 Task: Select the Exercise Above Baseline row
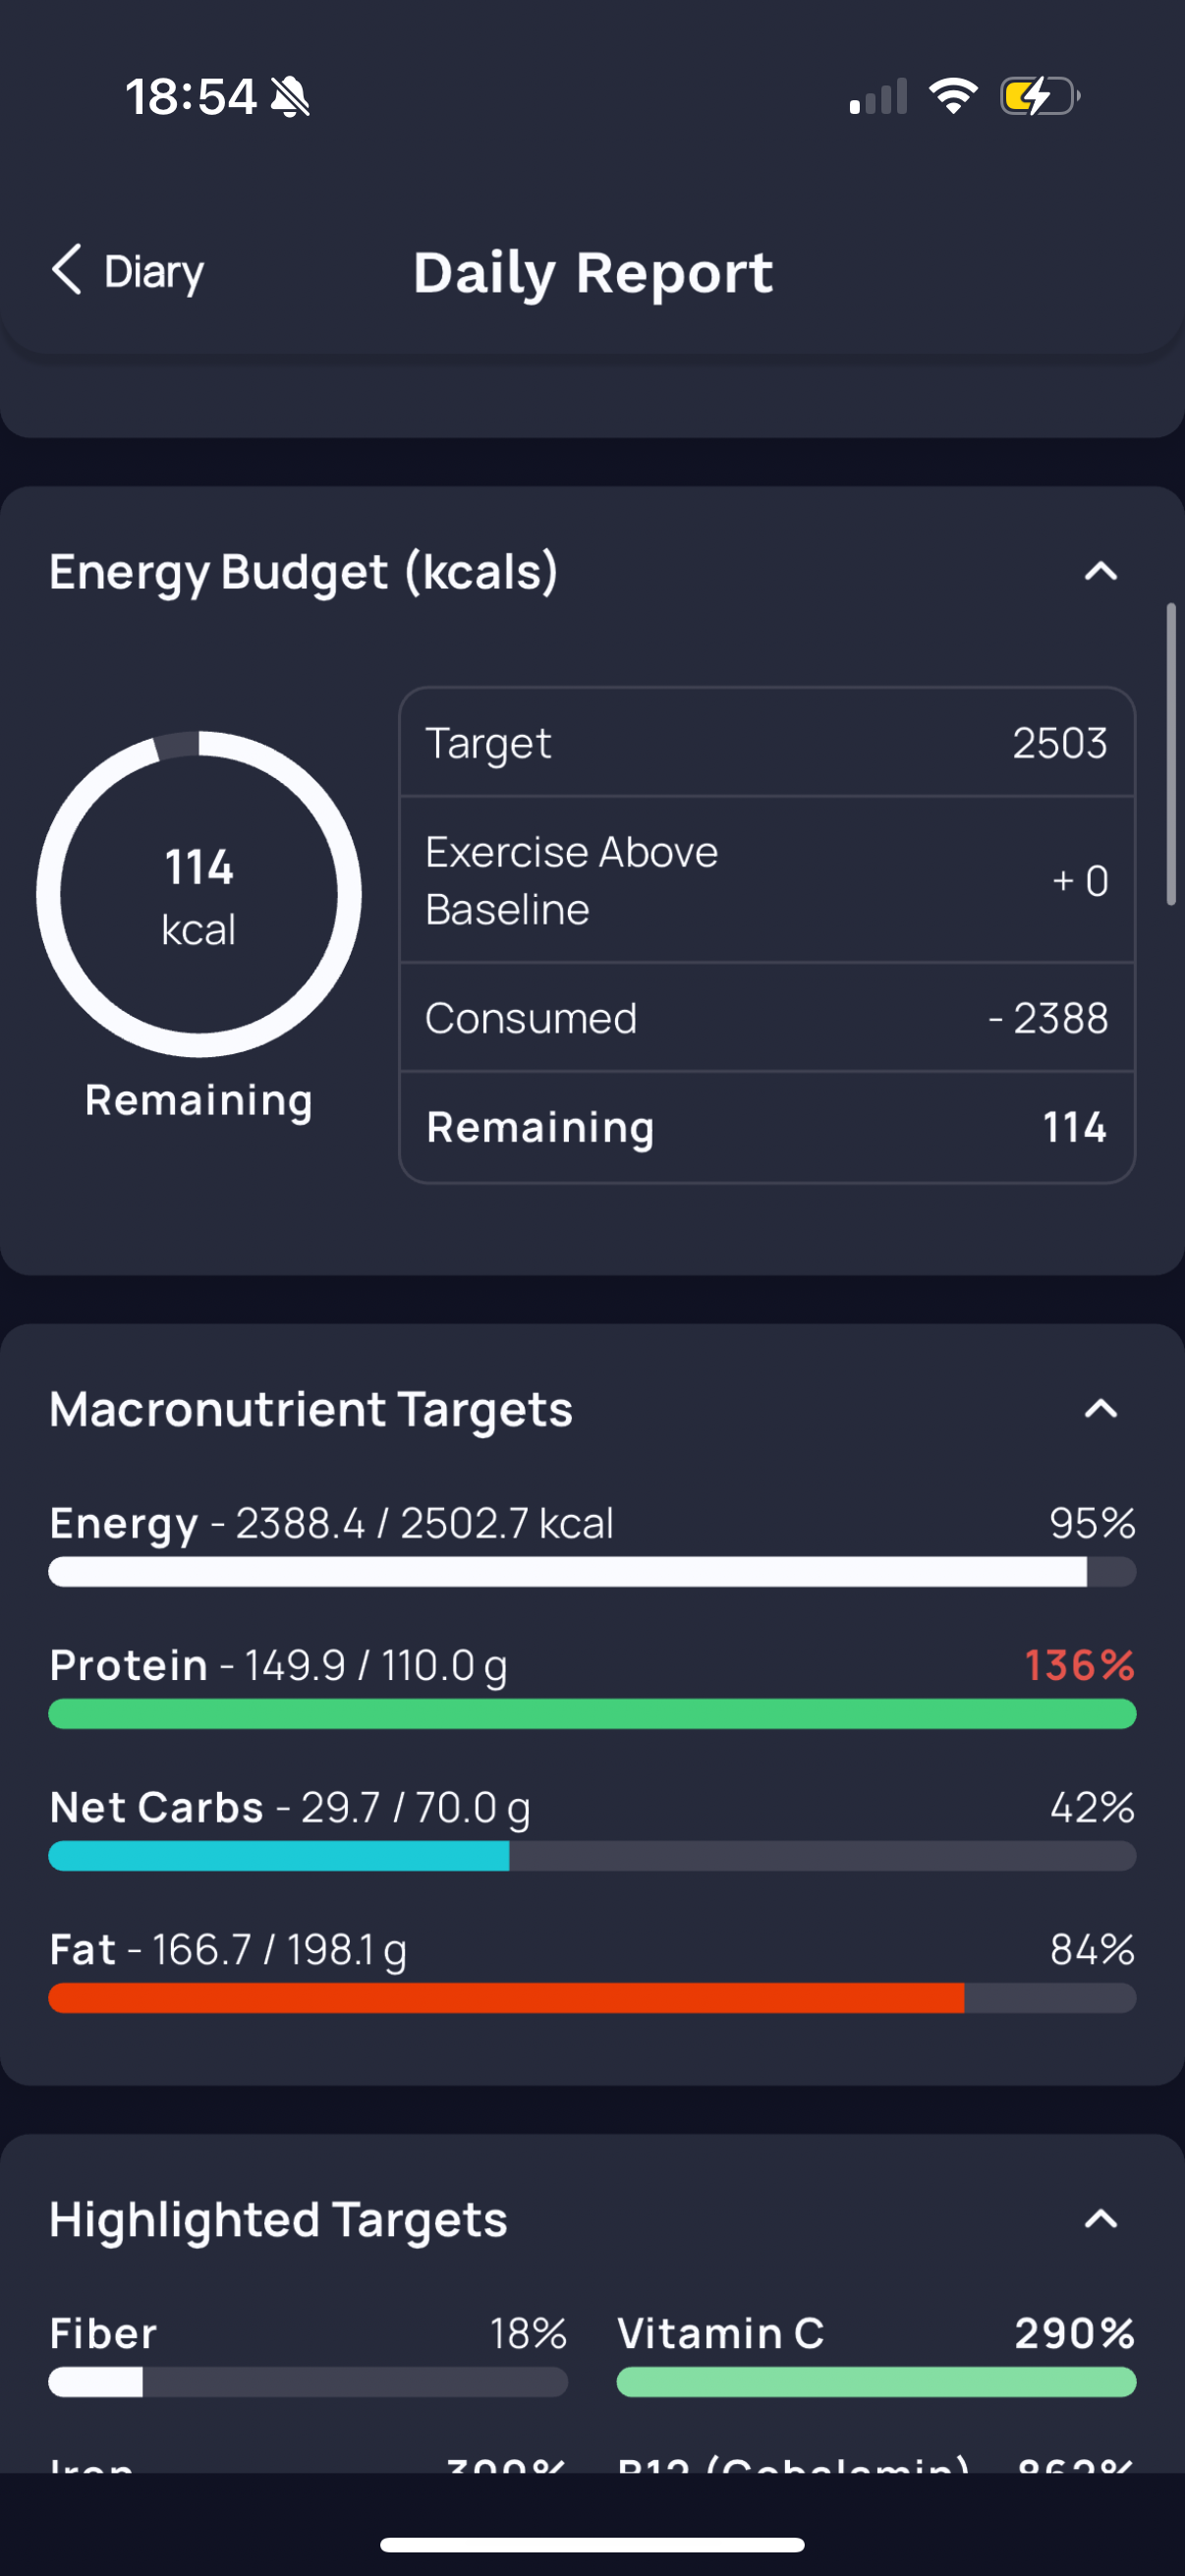(x=767, y=880)
